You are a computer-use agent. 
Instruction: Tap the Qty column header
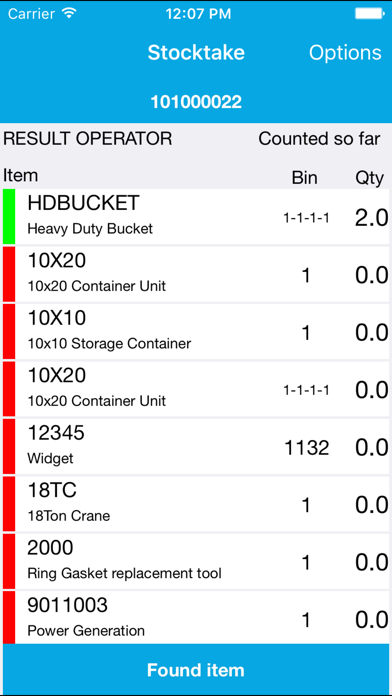[x=369, y=178]
